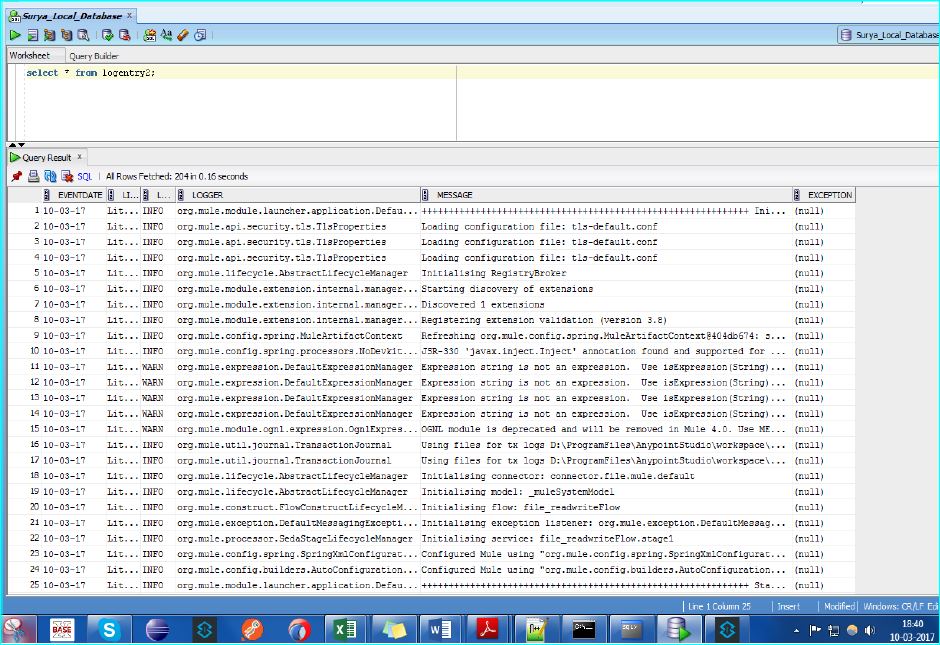940x645 pixels.
Task: Open the command prompt taskbar icon
Action: click(583, 629)
